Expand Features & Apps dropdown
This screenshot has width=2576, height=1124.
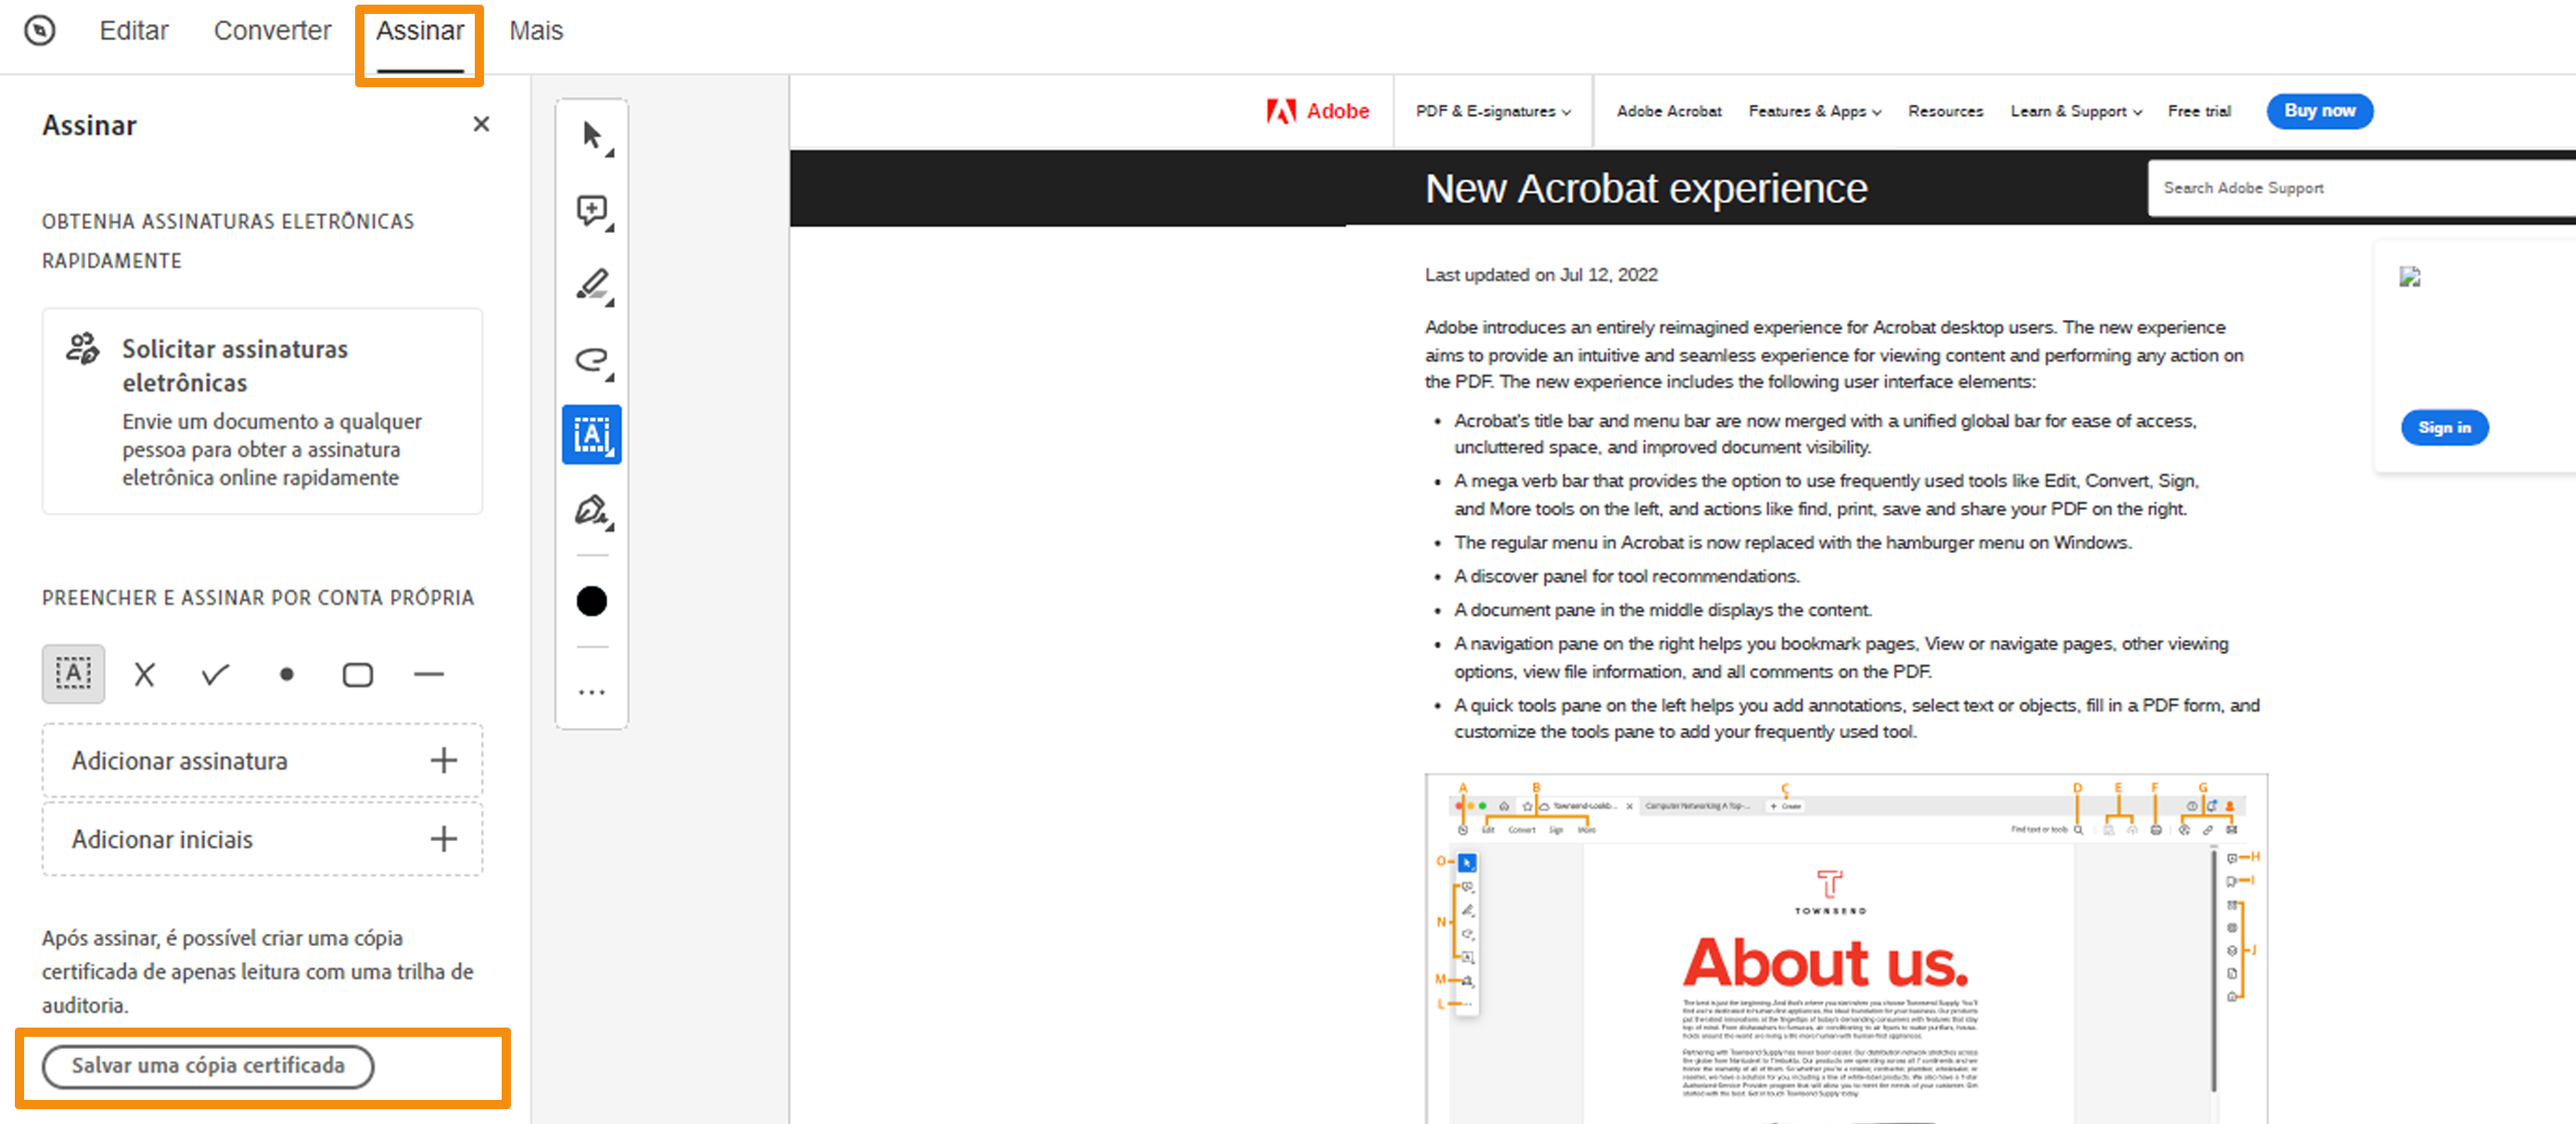(x=1814, y=111)
